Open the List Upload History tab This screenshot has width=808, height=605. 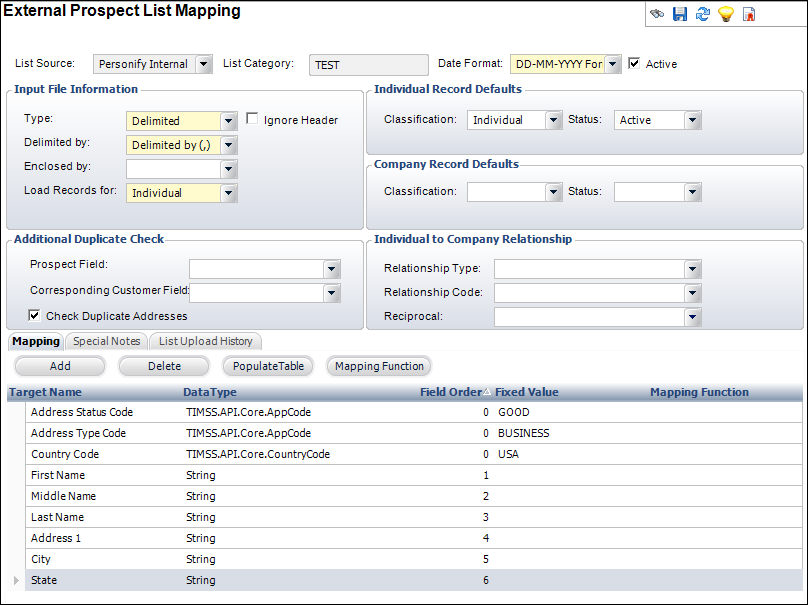(x=205, y=341)
